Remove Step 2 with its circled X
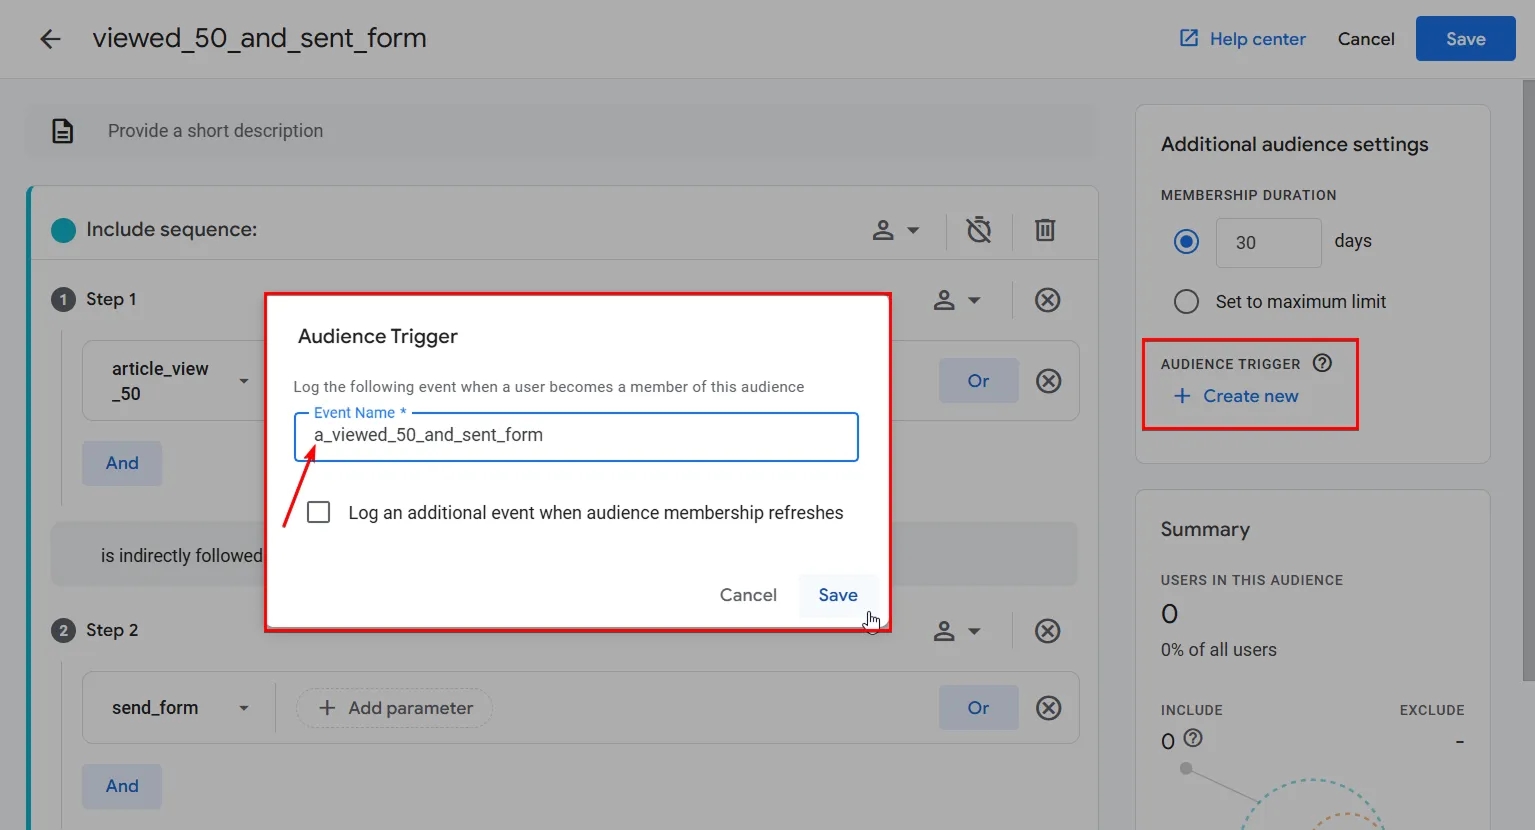 pyautogui.click(x=1047, y=631)
